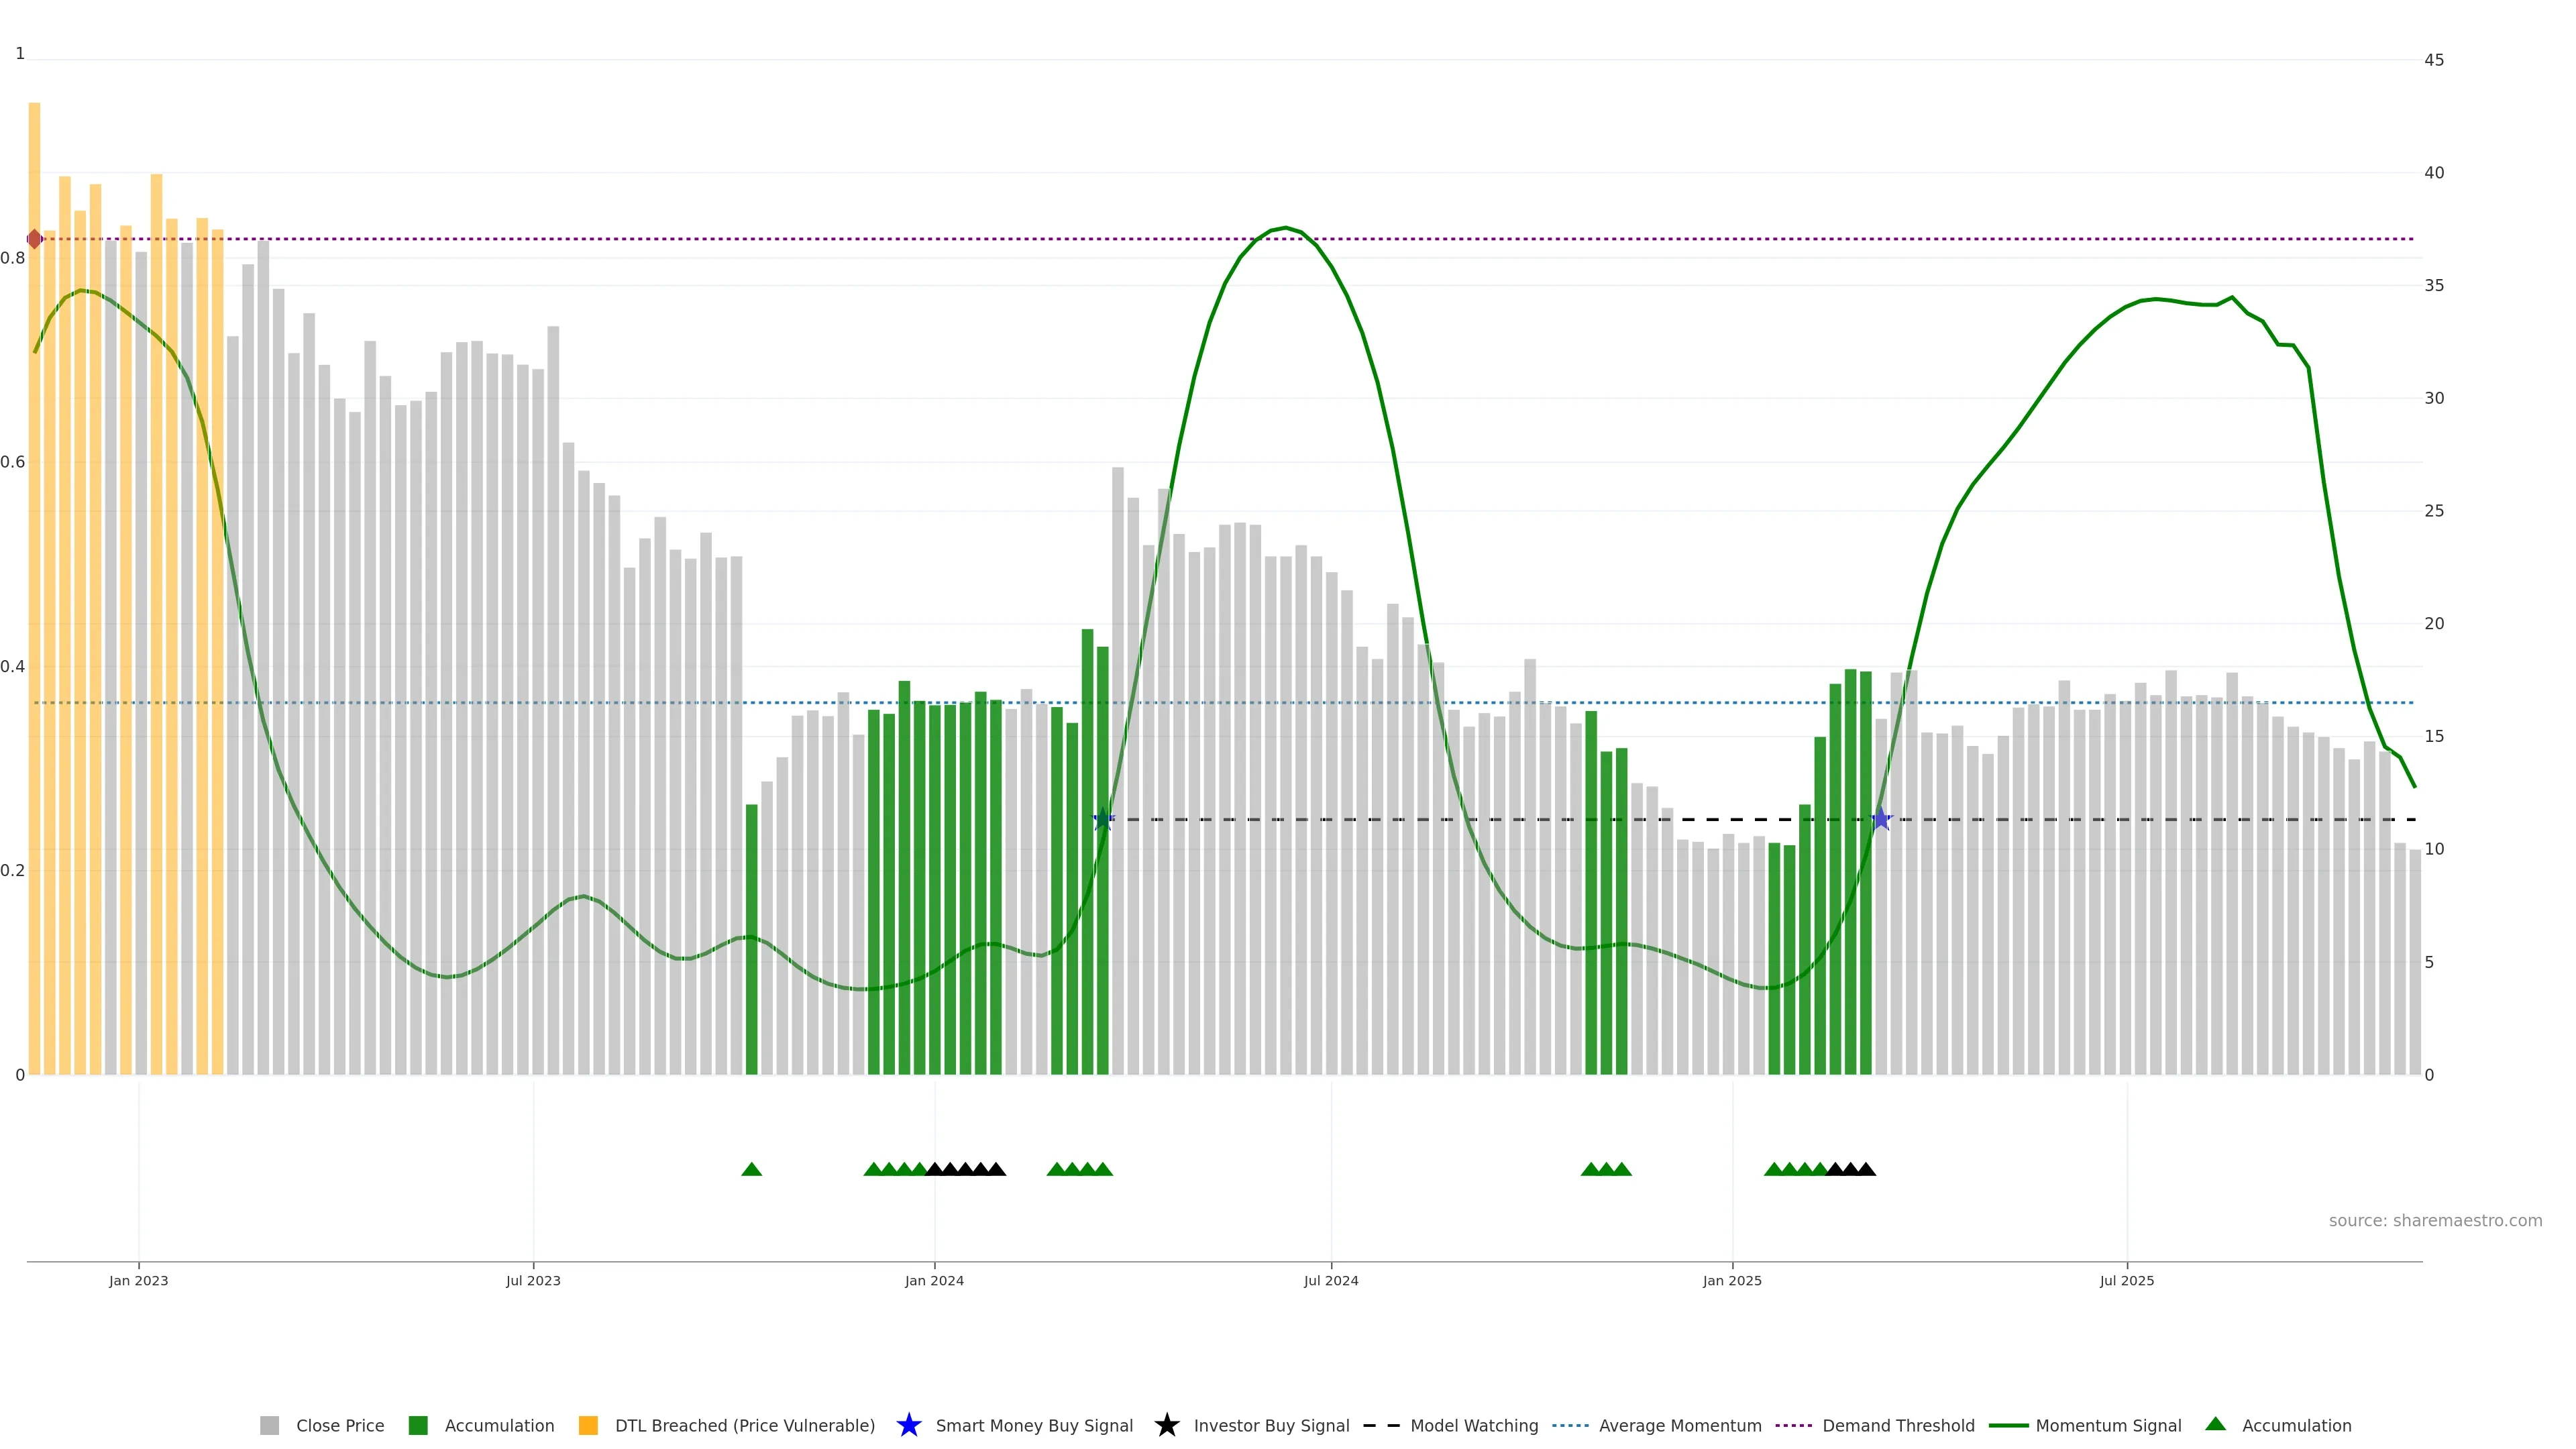Click the single green triangle near October 2023
Viewport: 2576px width, 1449px height.
[x=752, y=1169]
